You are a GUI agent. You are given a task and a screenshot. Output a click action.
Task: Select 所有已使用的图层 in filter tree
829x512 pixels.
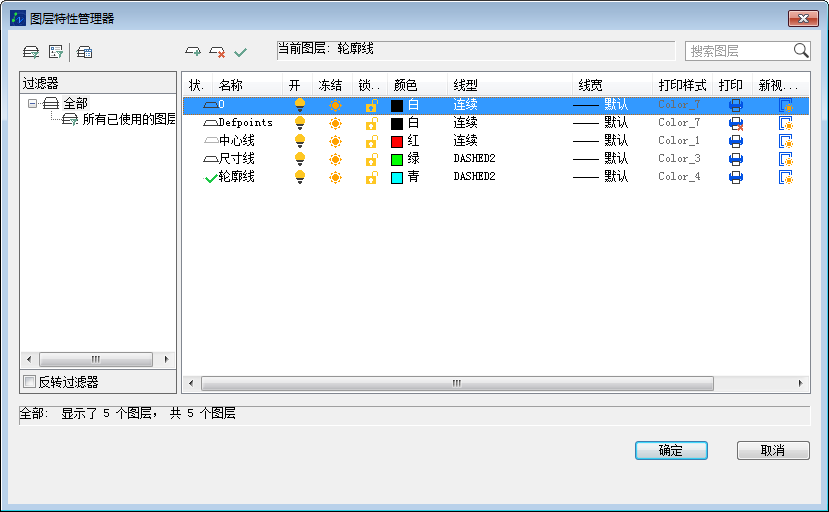(x=128, y=119)
